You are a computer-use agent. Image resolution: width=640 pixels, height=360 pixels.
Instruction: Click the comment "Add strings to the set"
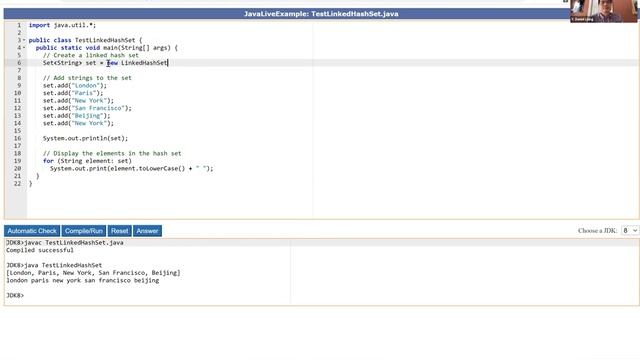[x=87, y=78]
